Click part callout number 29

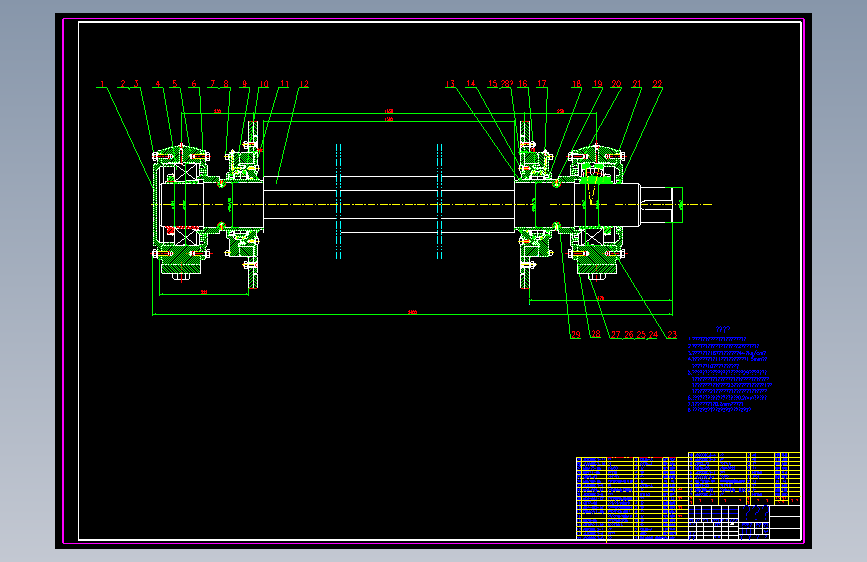tap(576, 335)
